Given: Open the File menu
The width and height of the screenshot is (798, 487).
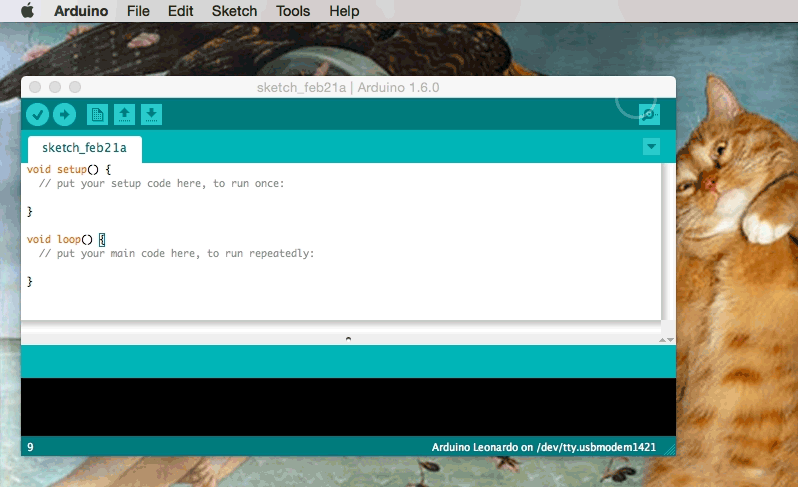Looking at the screenshot, I should 139,11.
